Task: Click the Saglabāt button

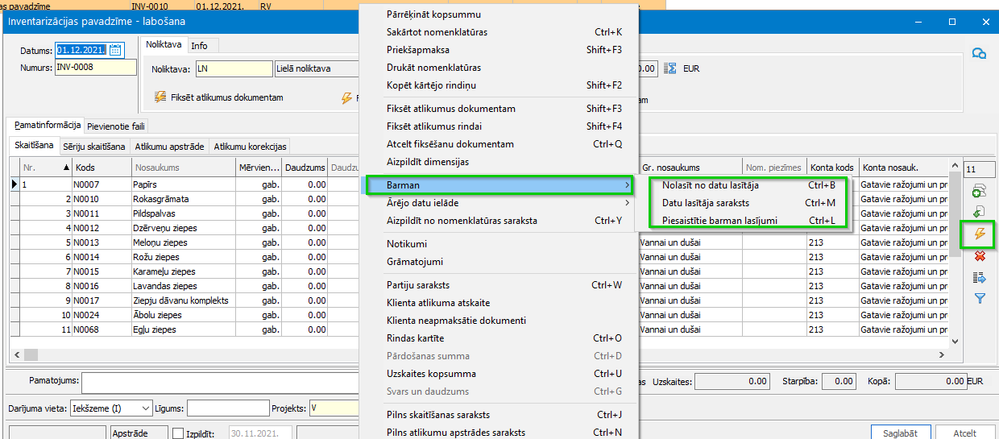Action: (x=900, y=433)
